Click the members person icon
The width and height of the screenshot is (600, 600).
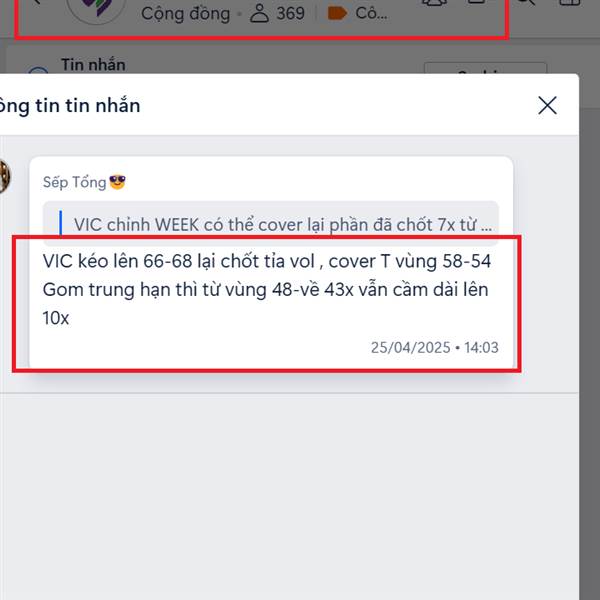[x=259, y=13]
